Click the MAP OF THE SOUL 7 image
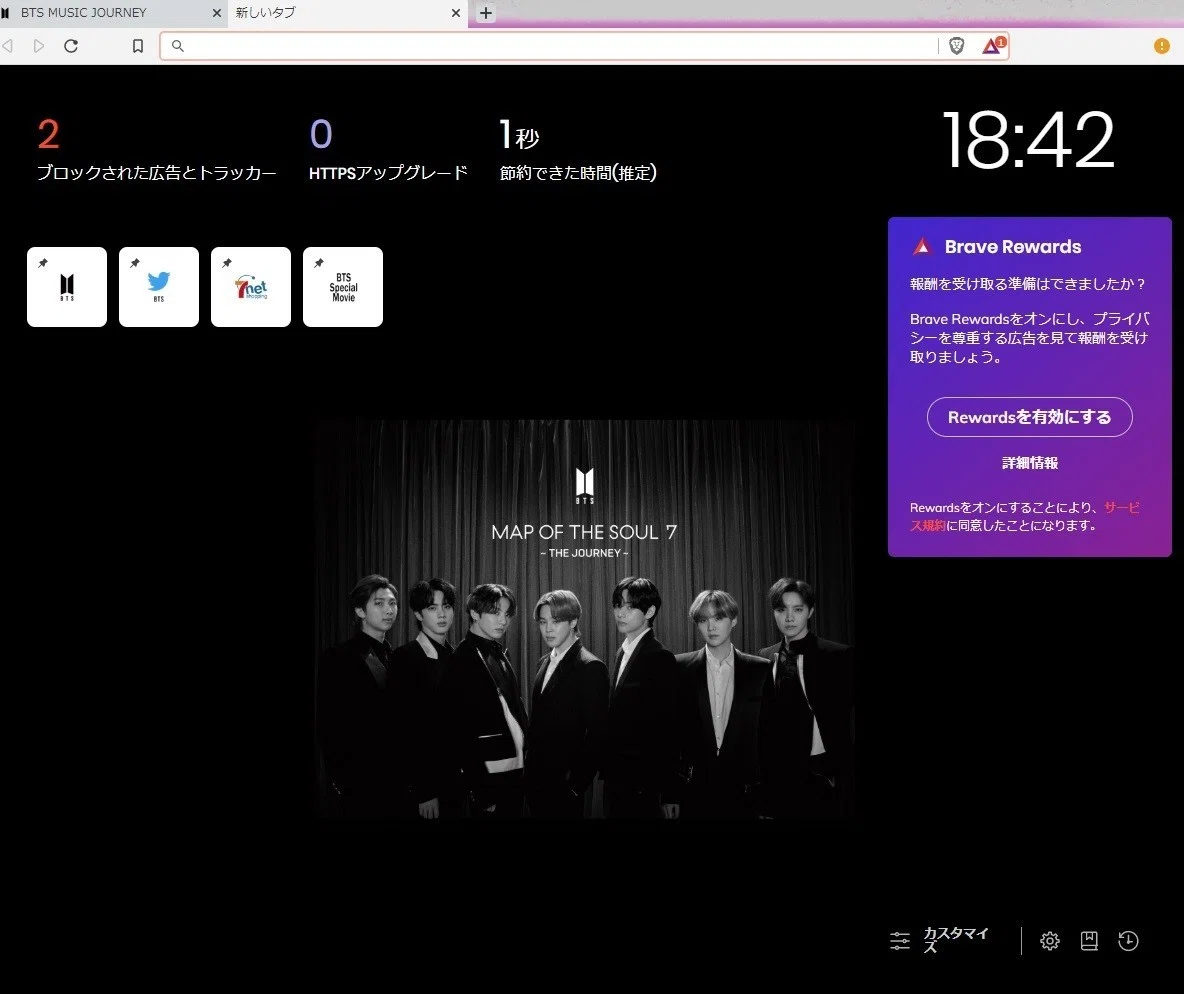 (x=585, y=619)
